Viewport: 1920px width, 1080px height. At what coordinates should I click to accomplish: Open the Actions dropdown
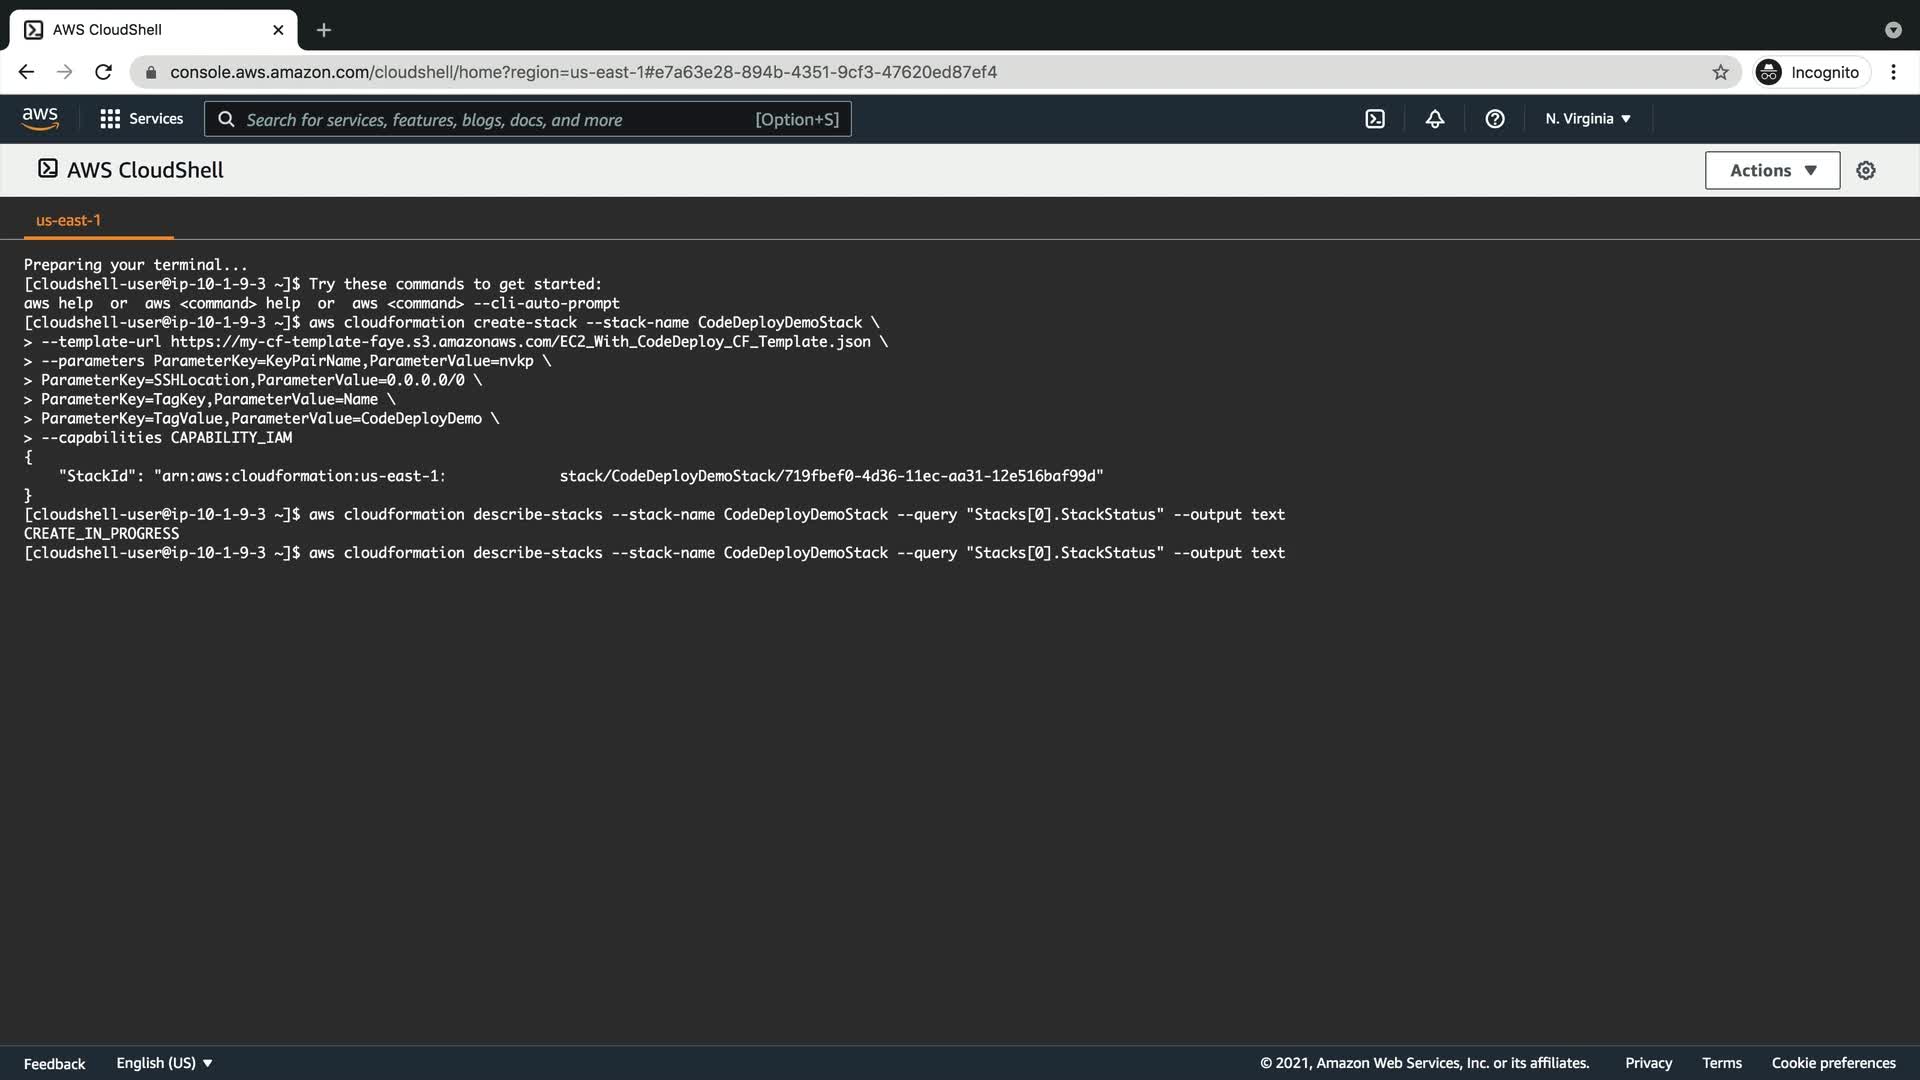point(1772,171)
